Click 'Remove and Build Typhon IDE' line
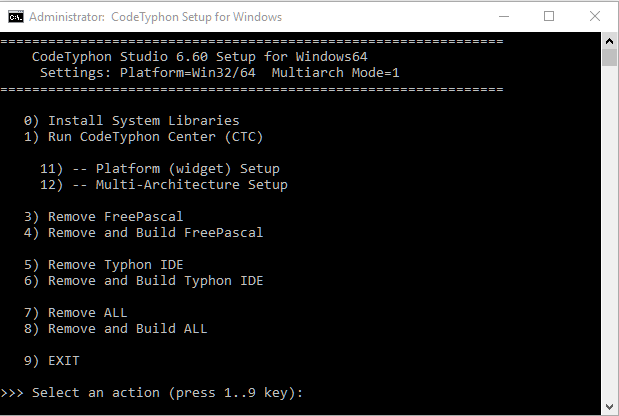 143,281
